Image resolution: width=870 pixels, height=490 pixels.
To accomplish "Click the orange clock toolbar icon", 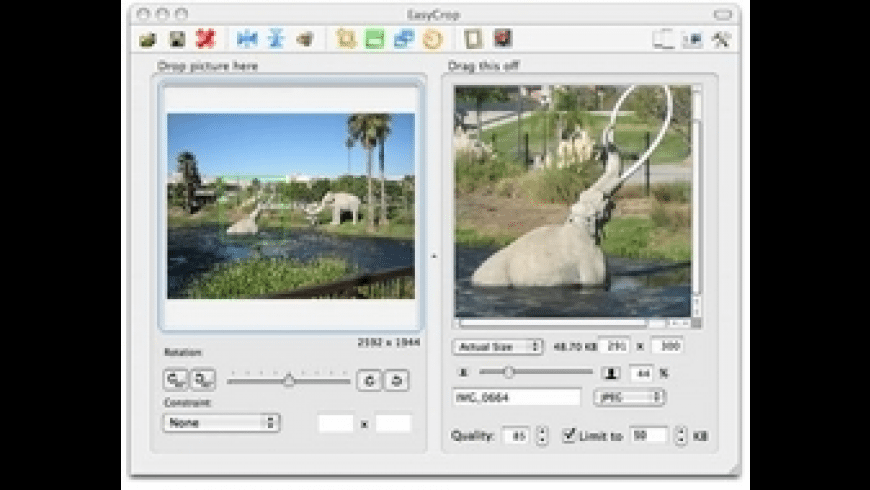I will 432,39.
